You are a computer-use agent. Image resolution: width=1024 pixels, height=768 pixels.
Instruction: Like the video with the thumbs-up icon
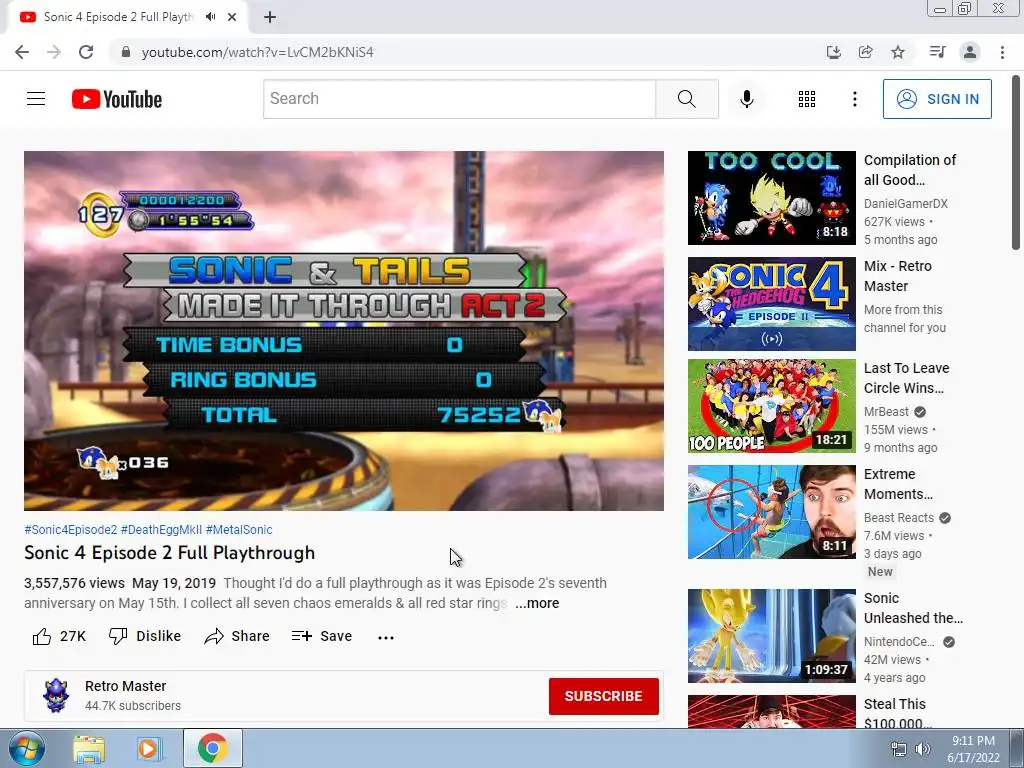click(x=42, y=636)
